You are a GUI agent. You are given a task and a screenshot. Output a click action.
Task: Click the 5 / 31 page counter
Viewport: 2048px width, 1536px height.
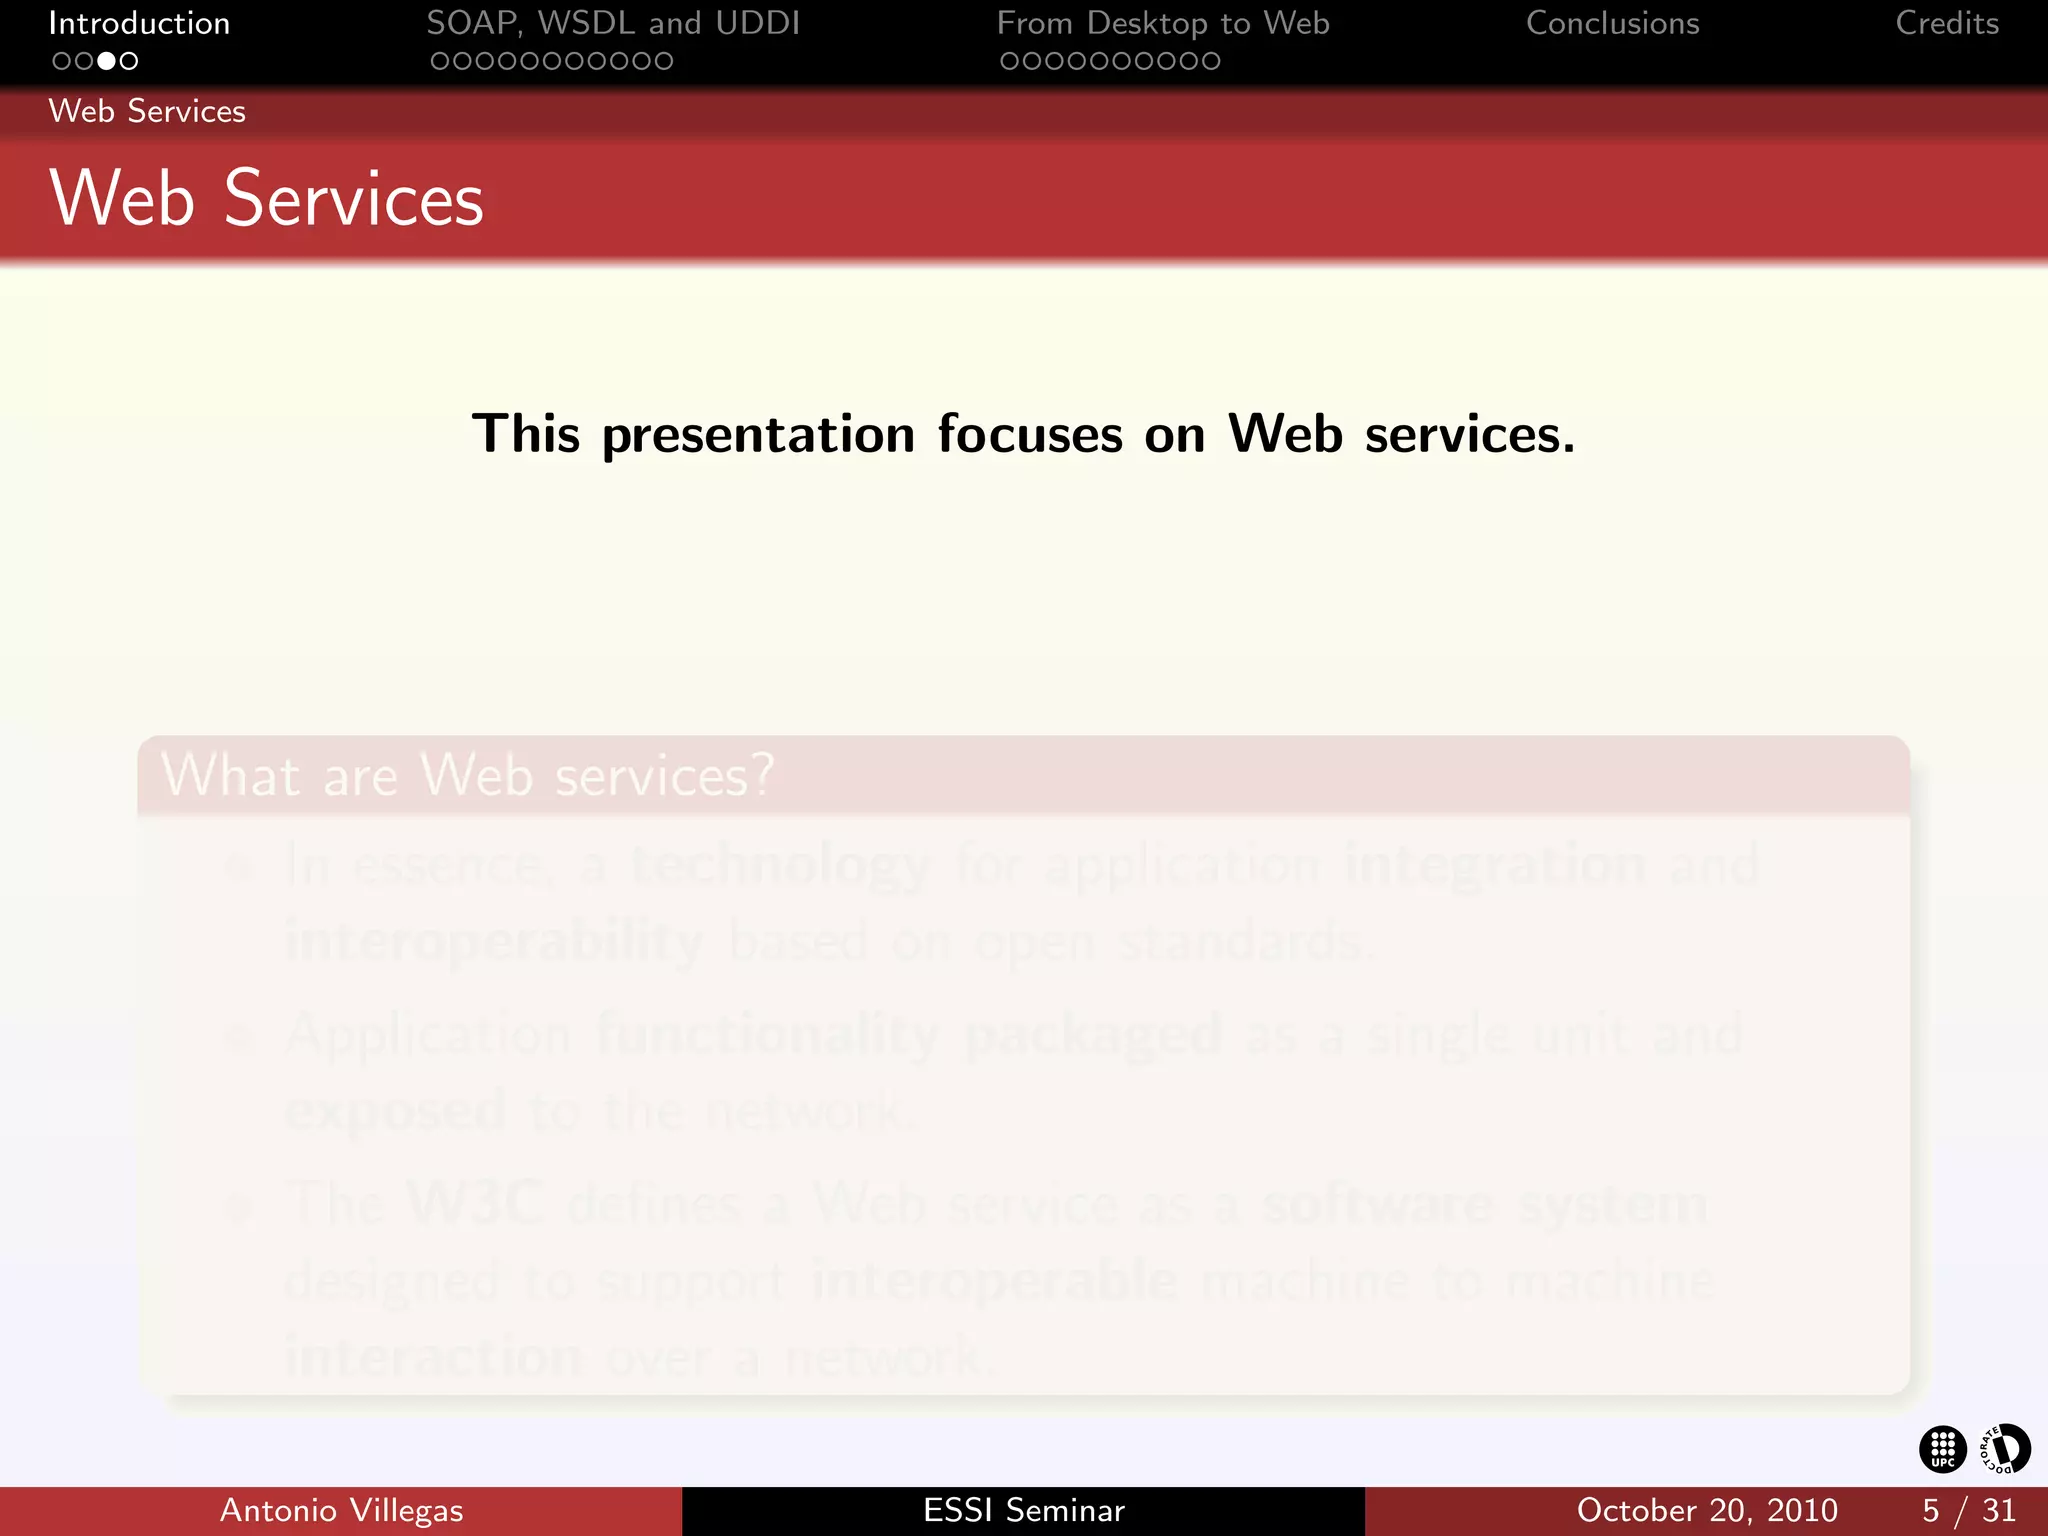(x=1968, y=1510)
